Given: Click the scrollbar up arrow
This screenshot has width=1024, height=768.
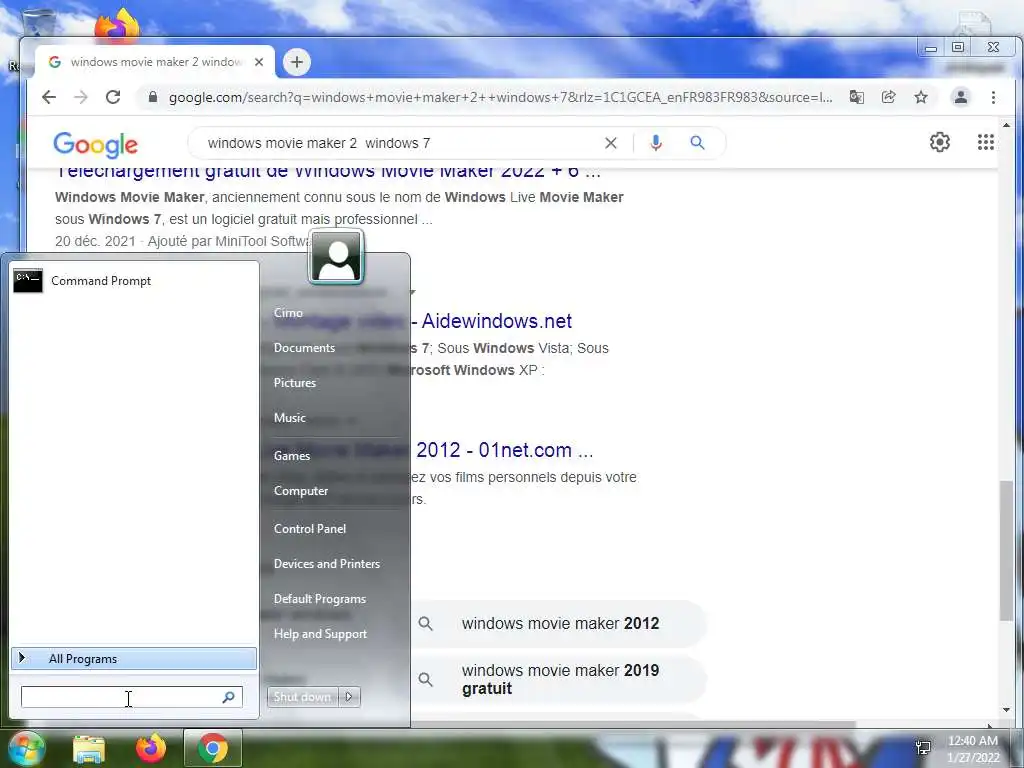Looking at the screenshot, I should (1006, 125).
